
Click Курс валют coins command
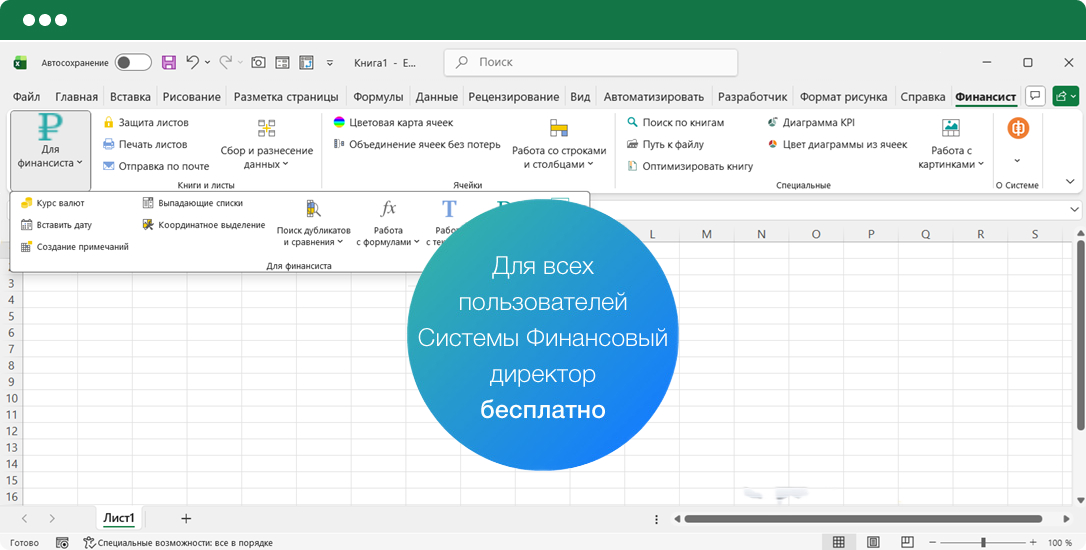[x=53, y=203]
